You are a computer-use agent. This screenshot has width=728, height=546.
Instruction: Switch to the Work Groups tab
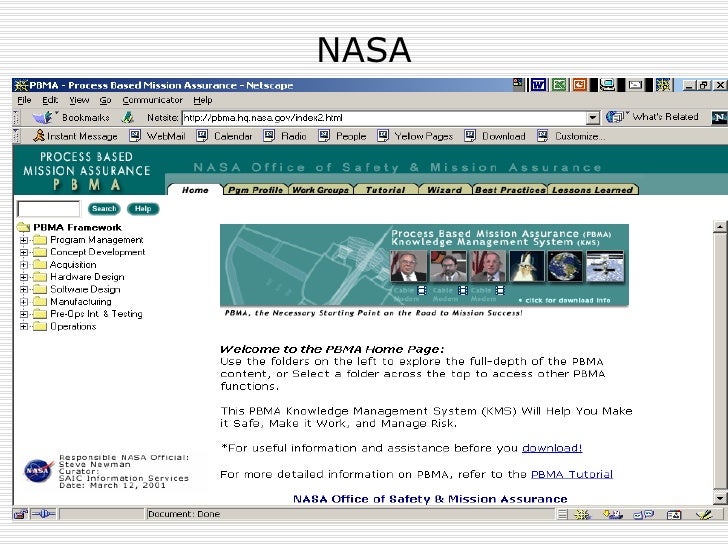click(x=321, y=189)
